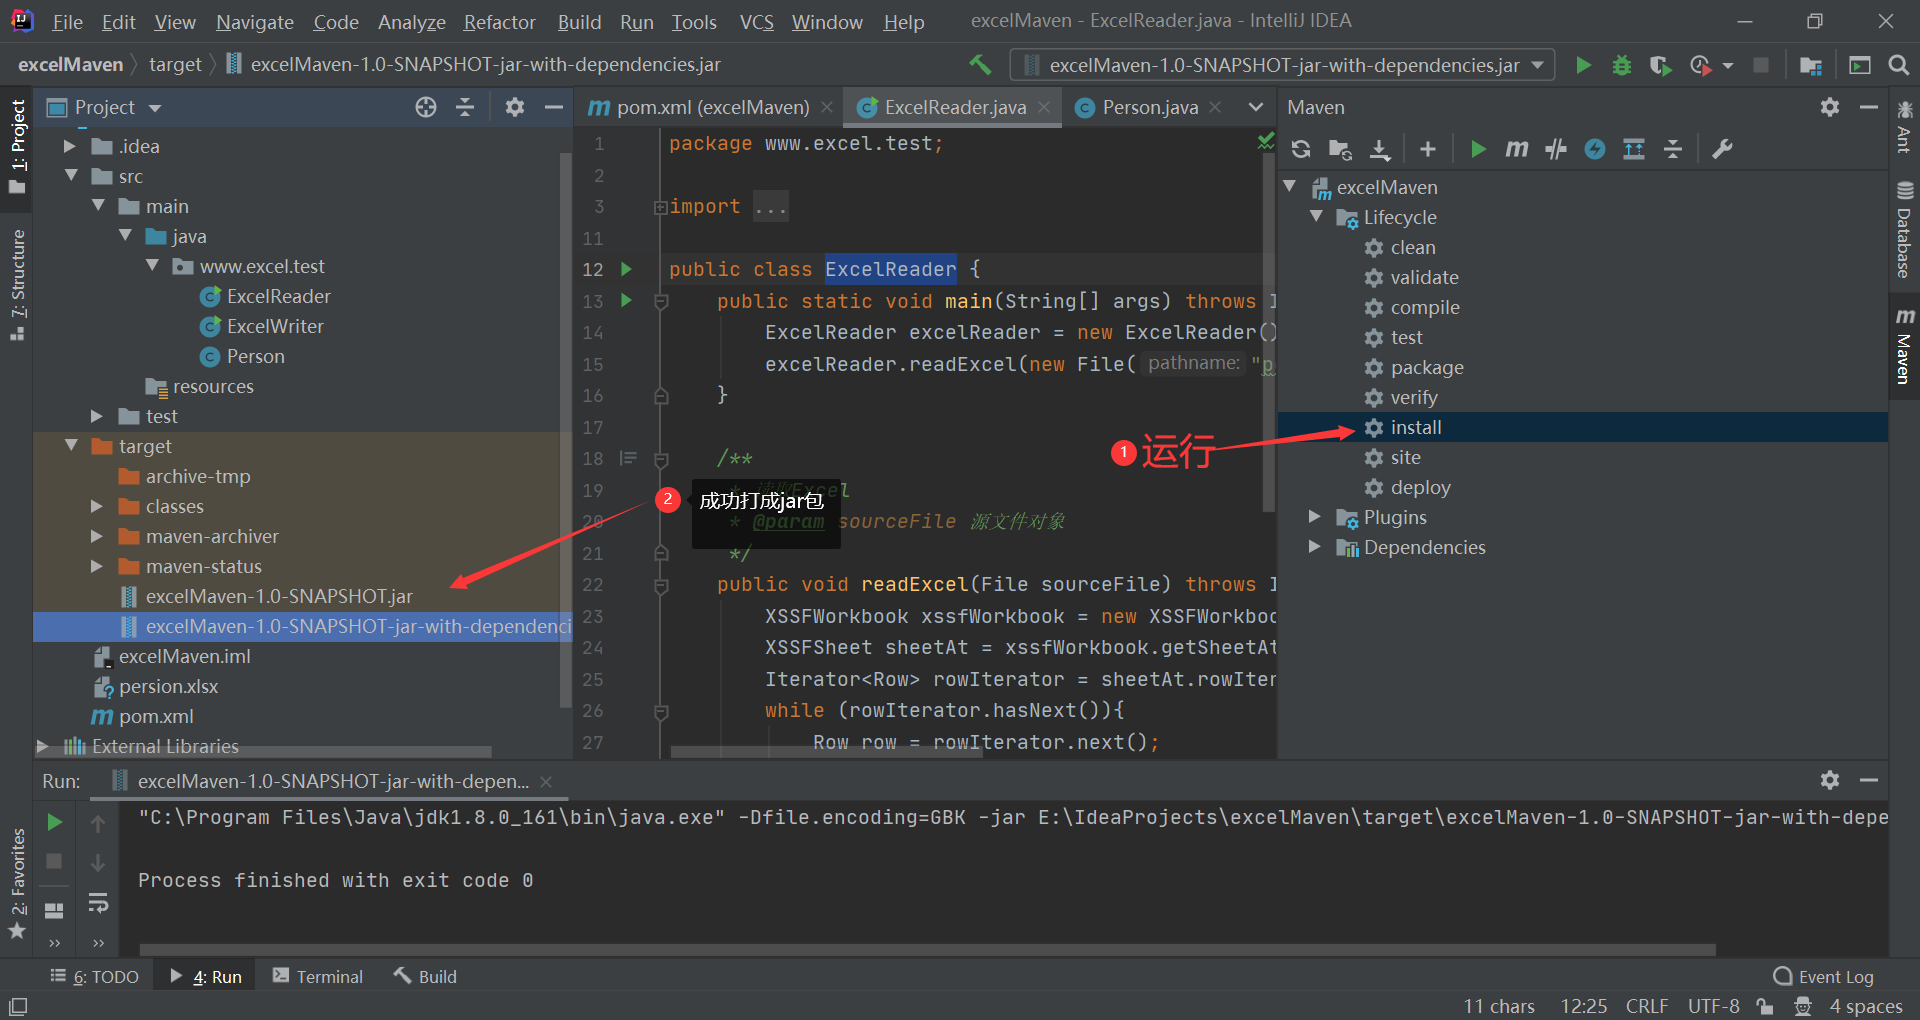Expand Plugins node in Maven panel

(1315, 517)
